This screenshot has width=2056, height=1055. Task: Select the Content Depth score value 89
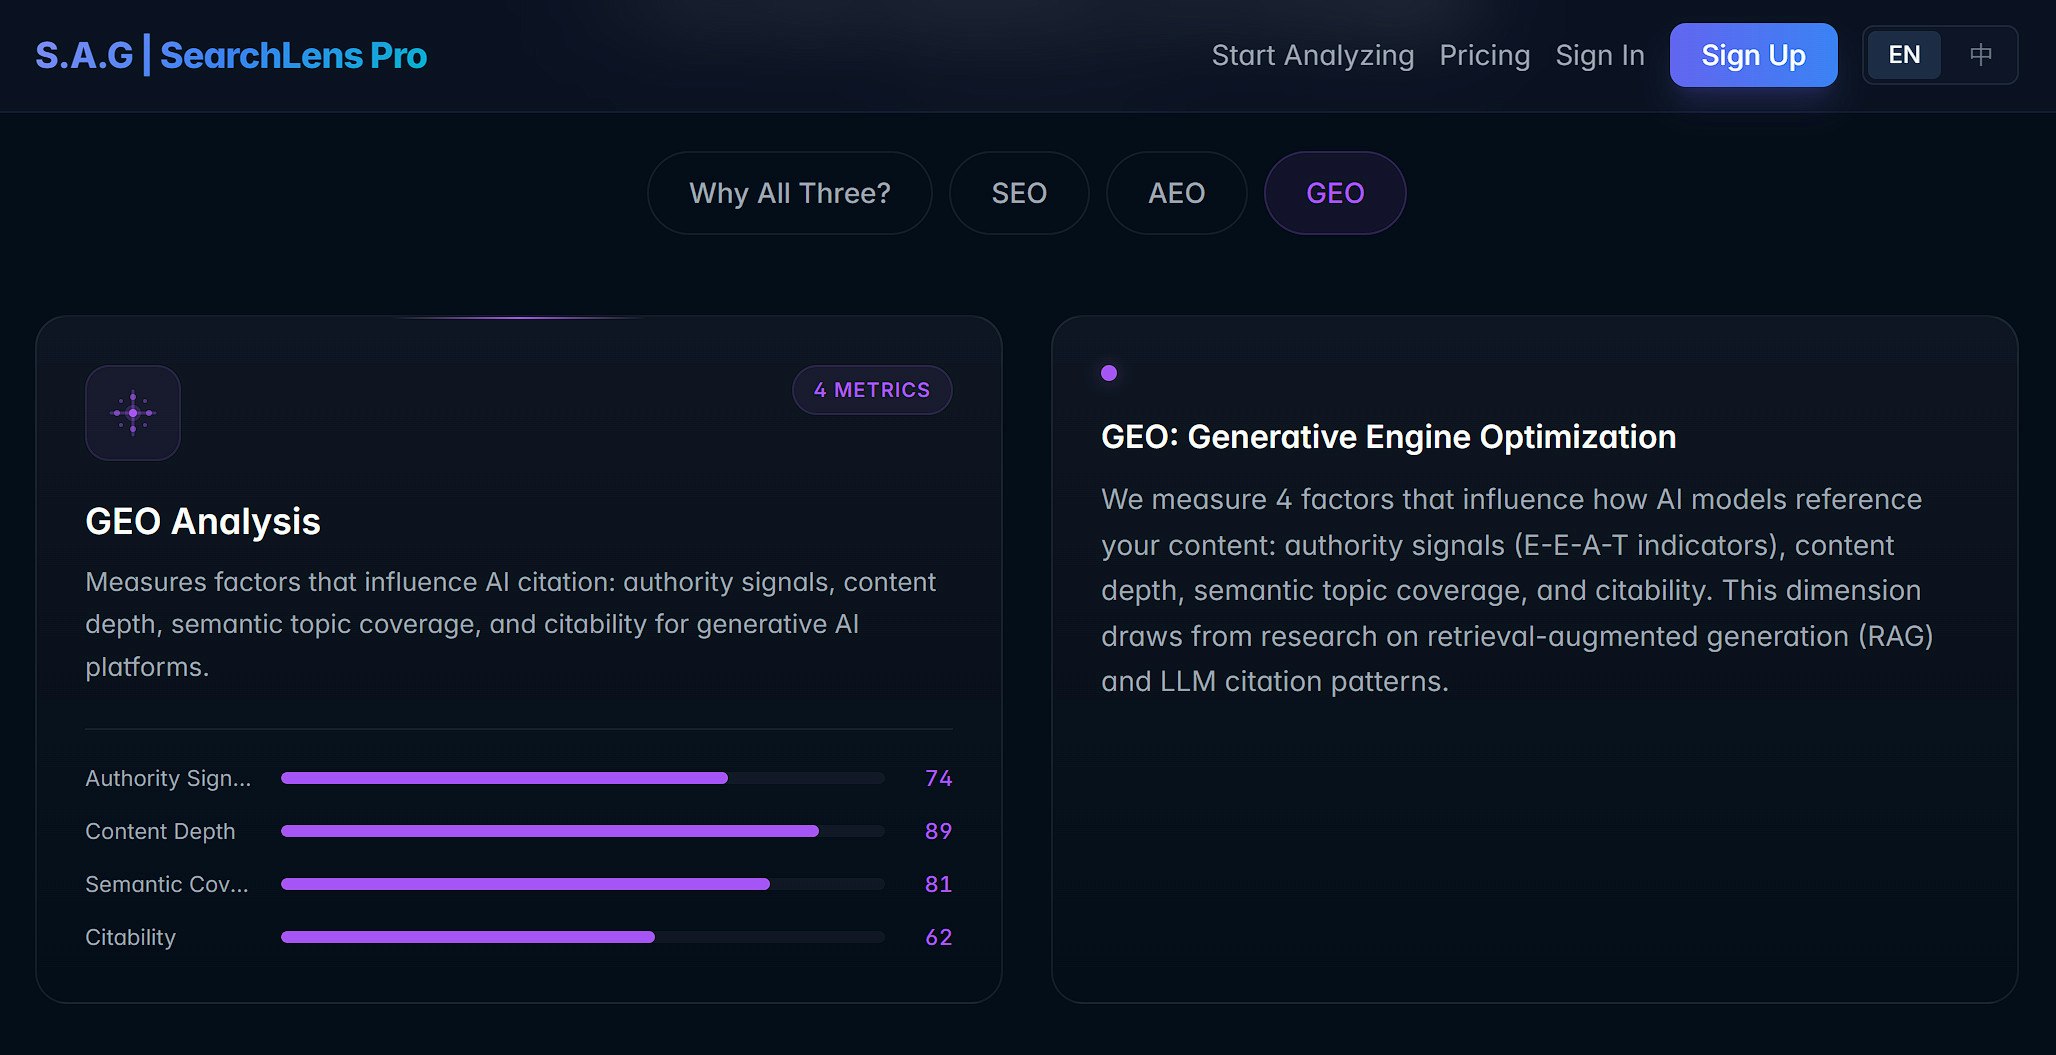click(x=938, y=831)
